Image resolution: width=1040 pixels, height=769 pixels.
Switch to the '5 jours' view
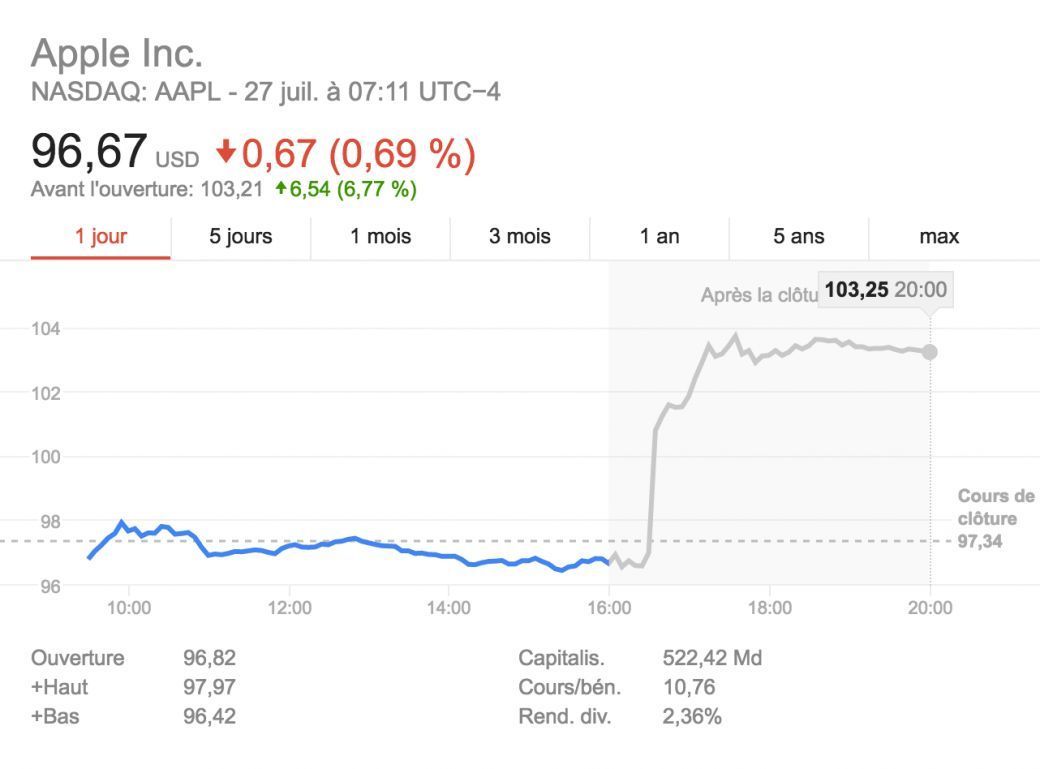[x=238, y=237]
